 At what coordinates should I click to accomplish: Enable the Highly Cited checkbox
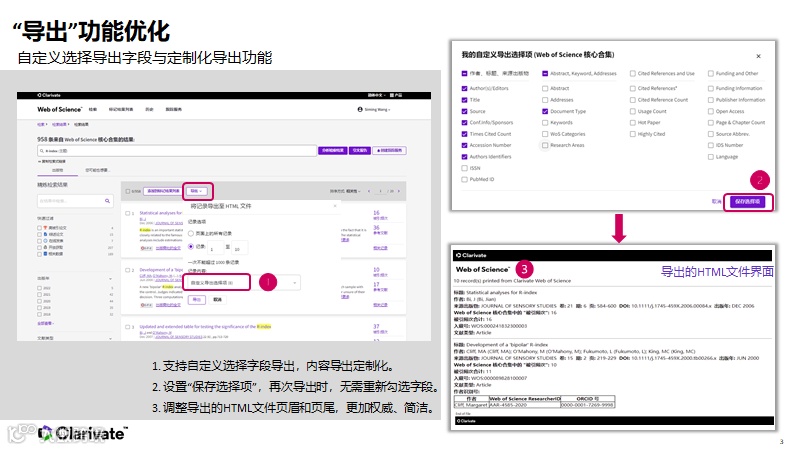tap(633, 134)
